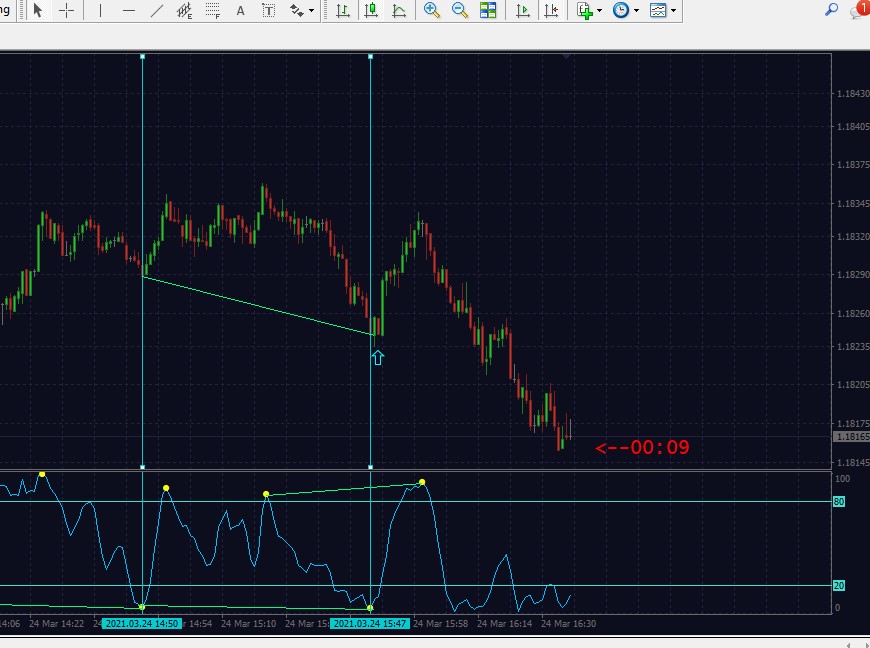Draw a horizontal line
This screenshot has width=870, height=648.
(x=129, y=10)
